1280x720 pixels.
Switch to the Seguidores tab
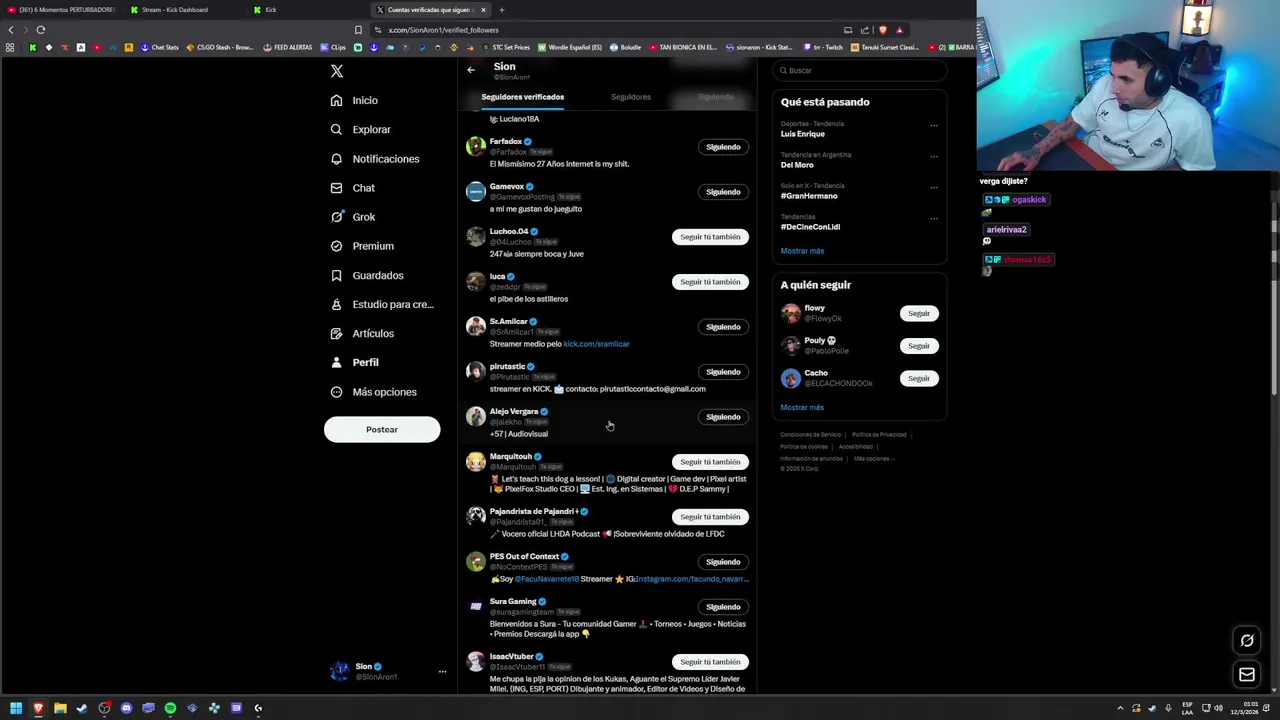point(631,97)
